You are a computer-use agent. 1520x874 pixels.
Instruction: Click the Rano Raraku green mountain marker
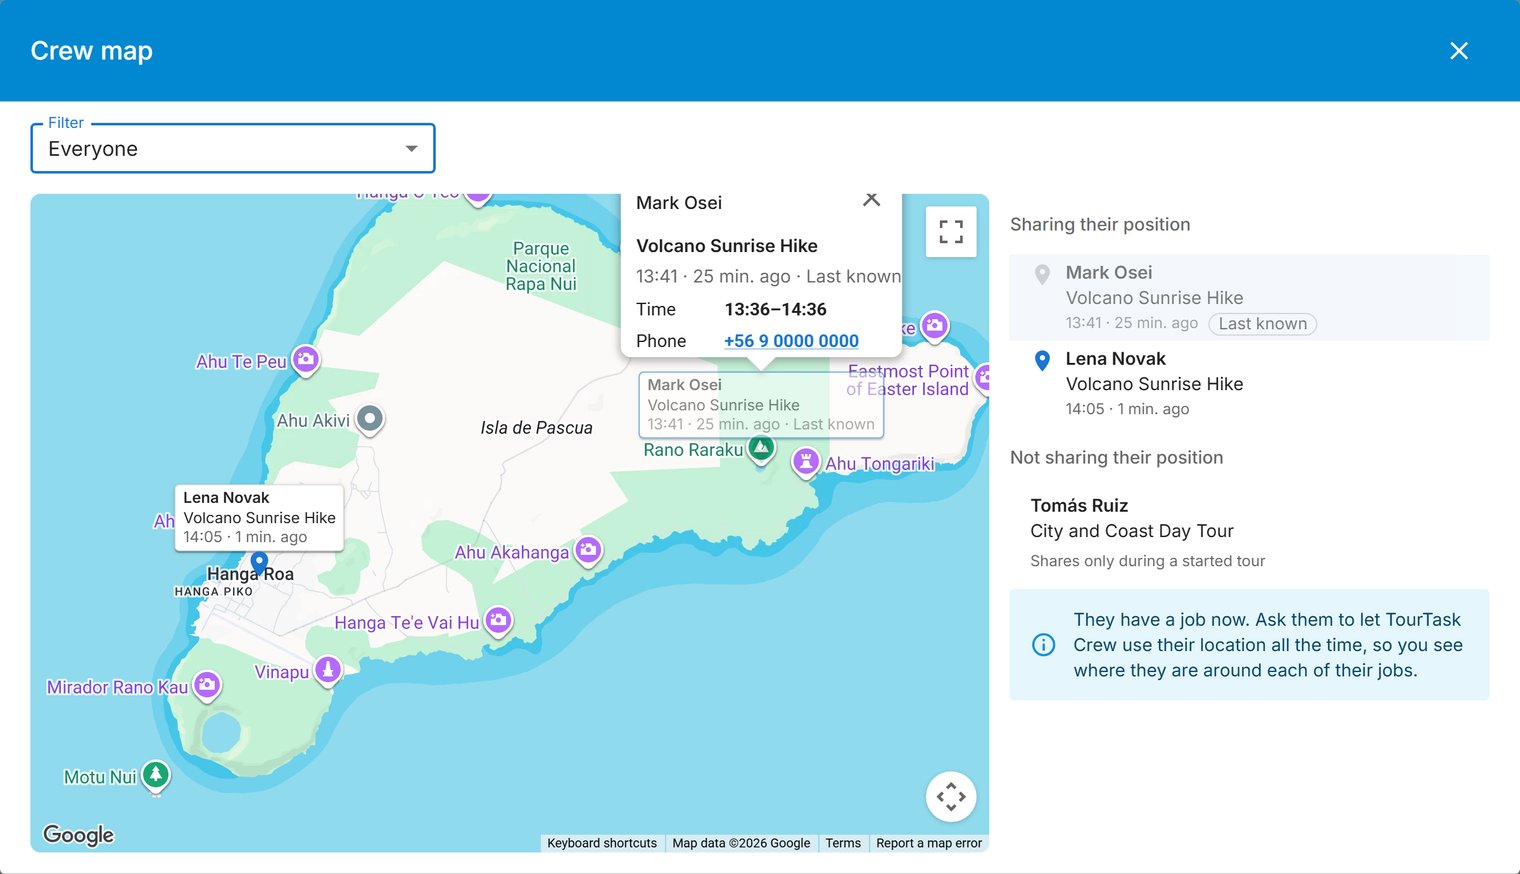click(x=762, y=449)
